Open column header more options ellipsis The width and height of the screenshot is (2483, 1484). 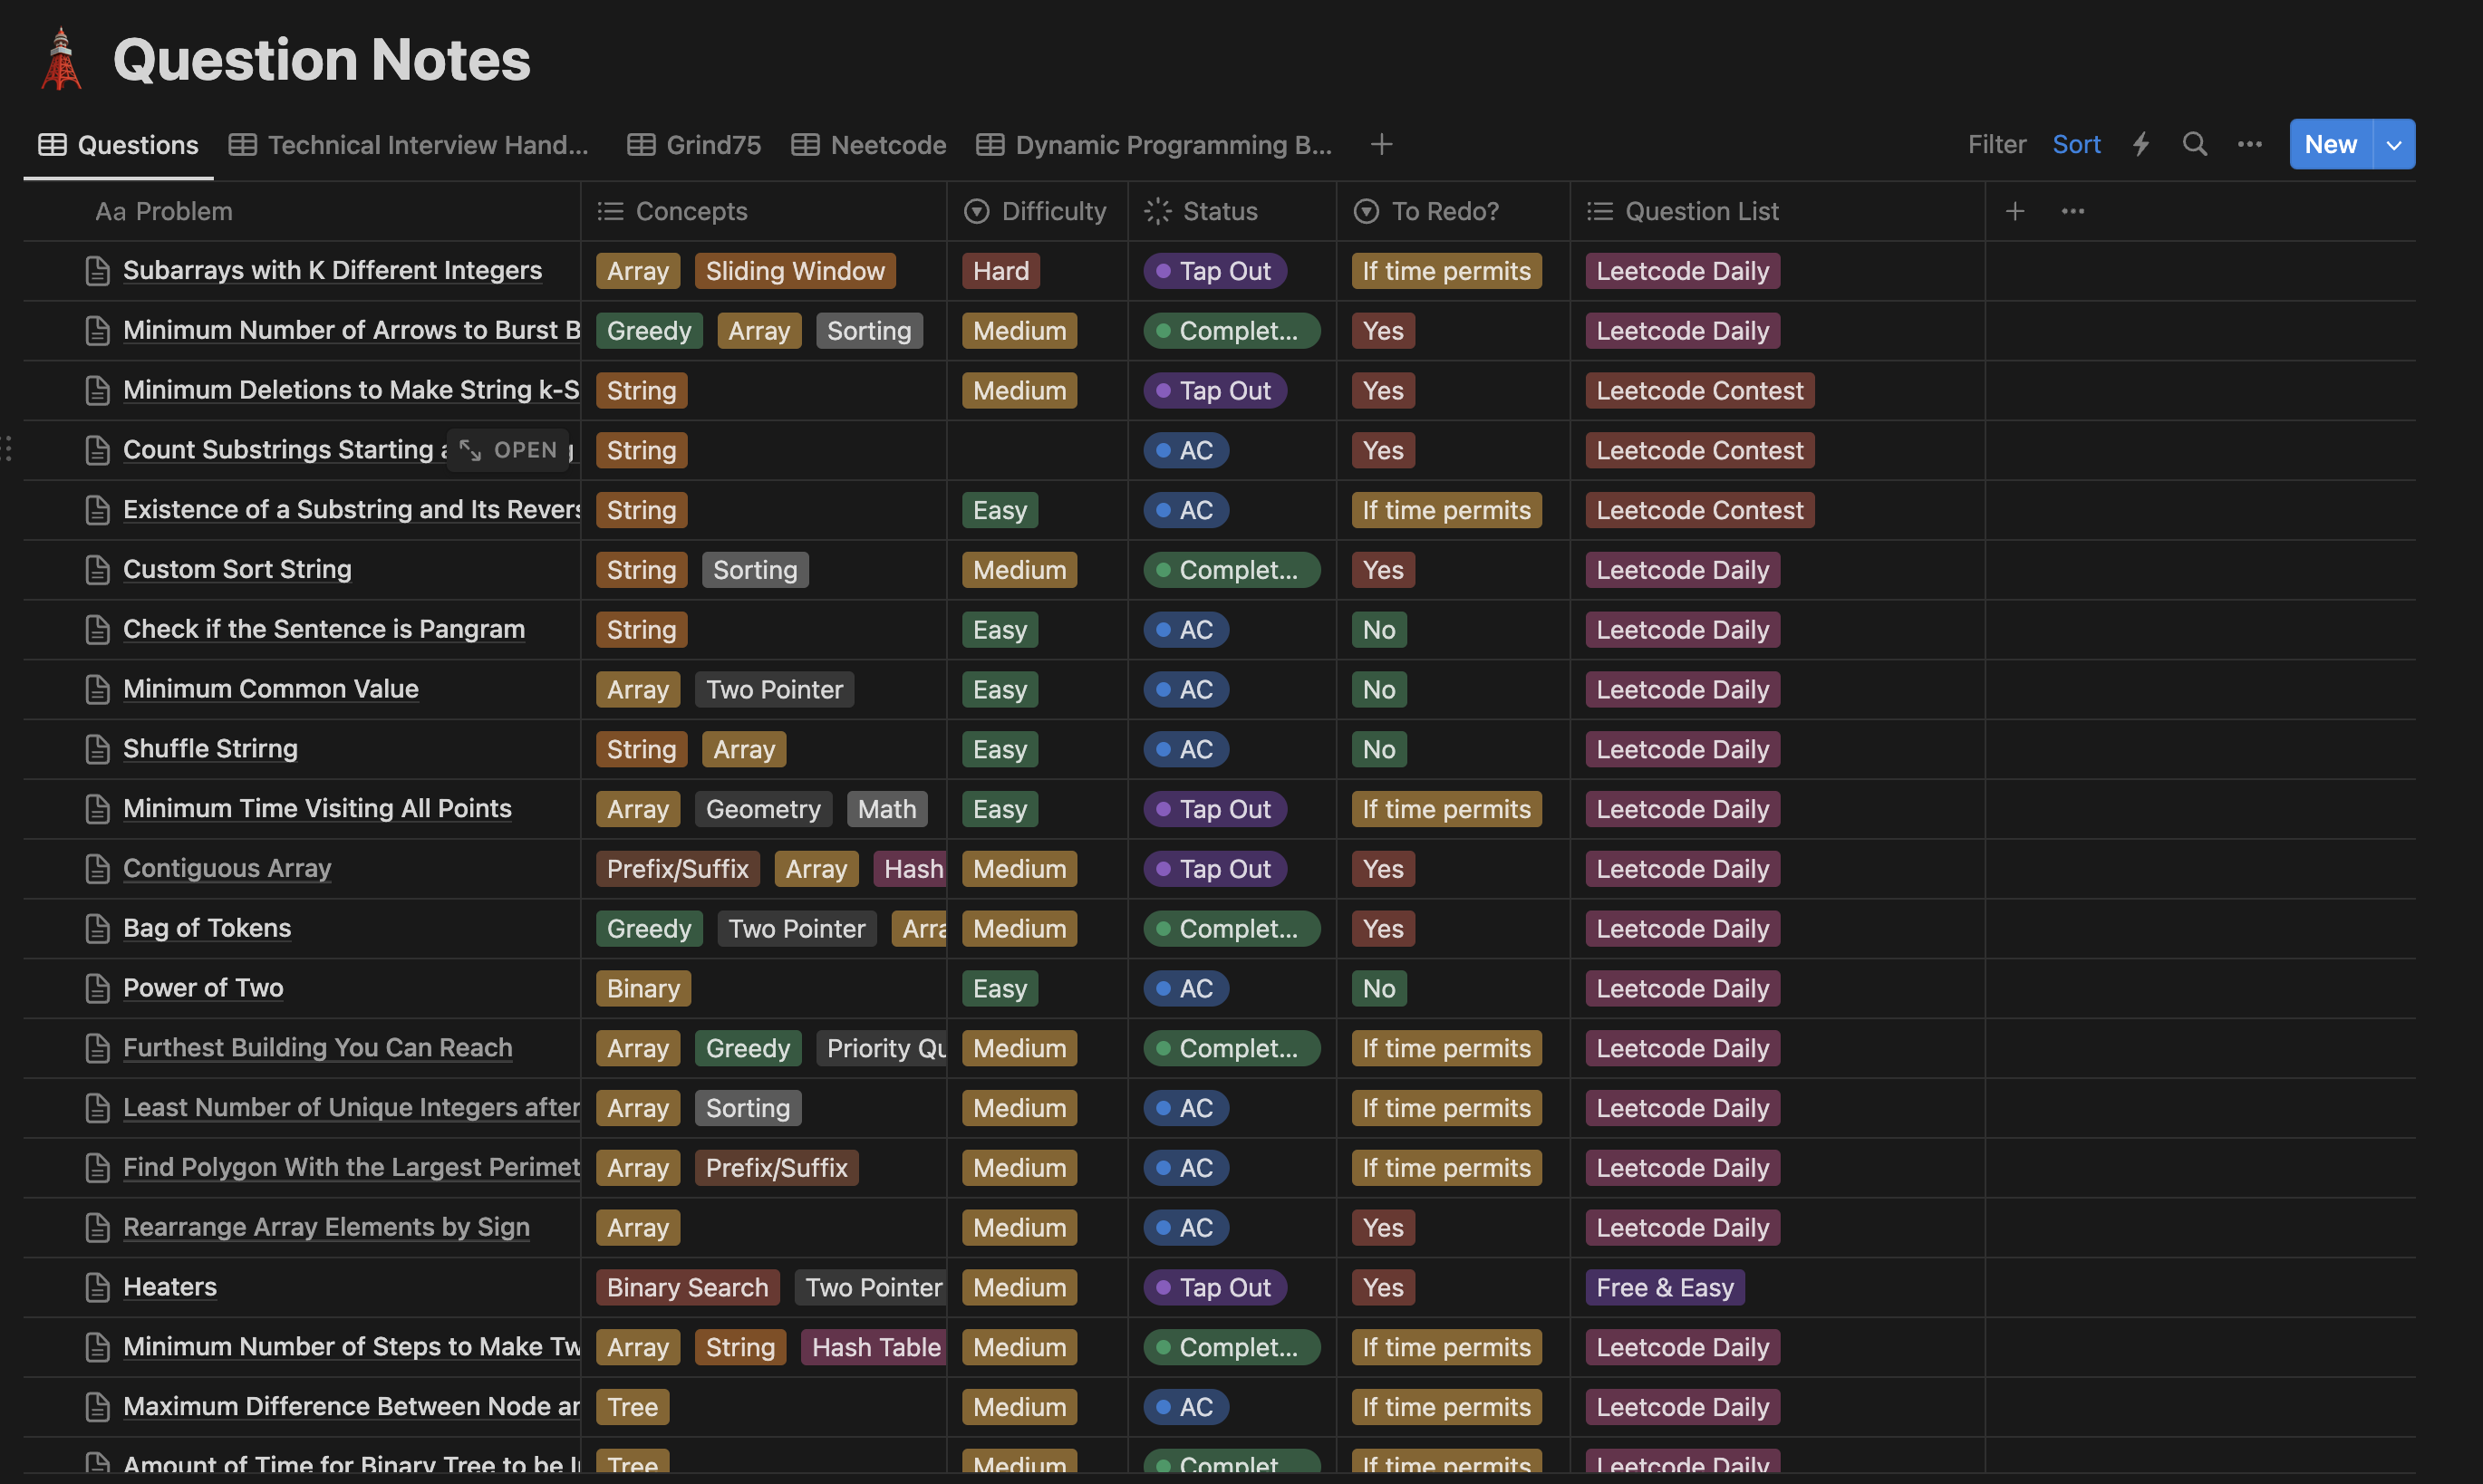coord(2073,211)
